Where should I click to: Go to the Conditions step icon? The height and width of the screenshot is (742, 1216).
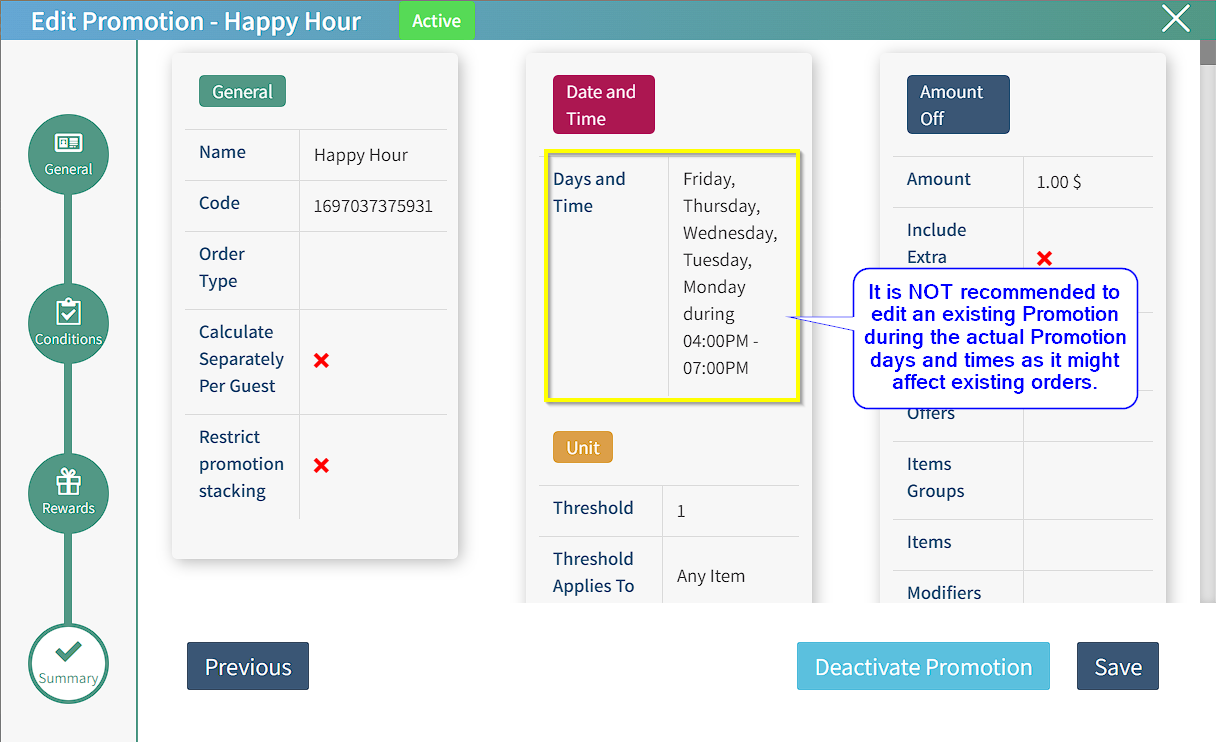[68, 323]
